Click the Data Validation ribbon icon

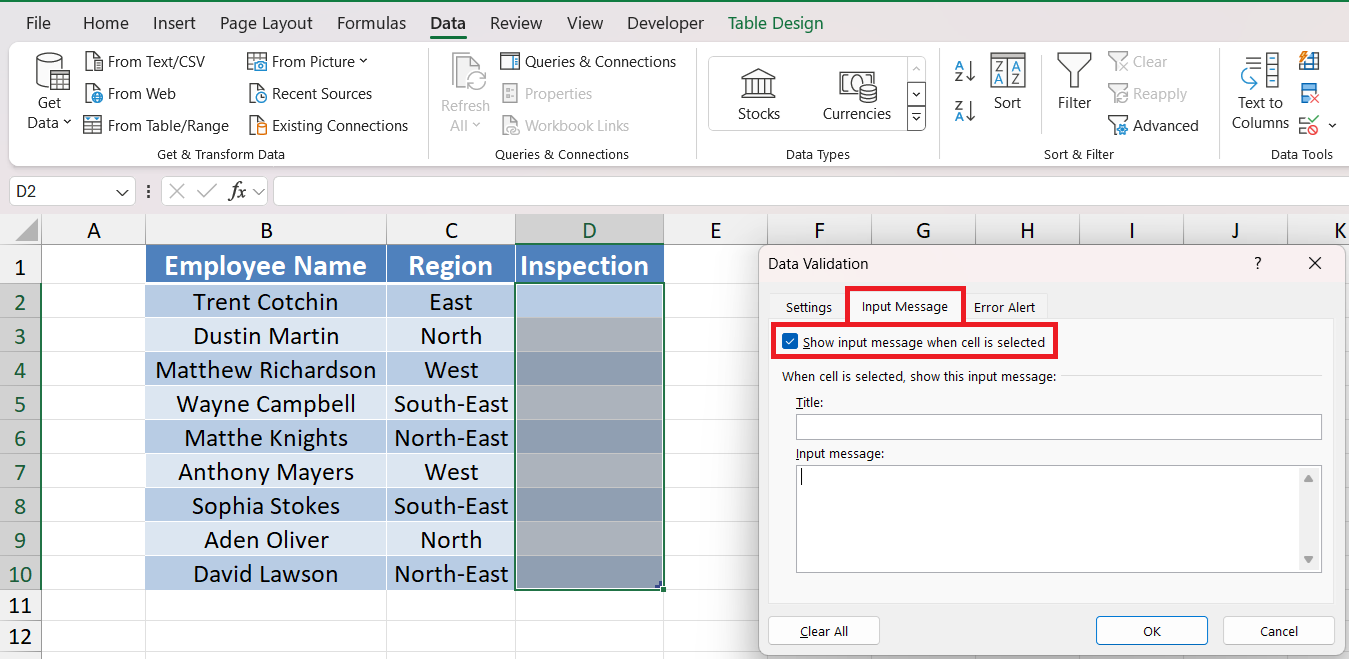[1309, 126]
